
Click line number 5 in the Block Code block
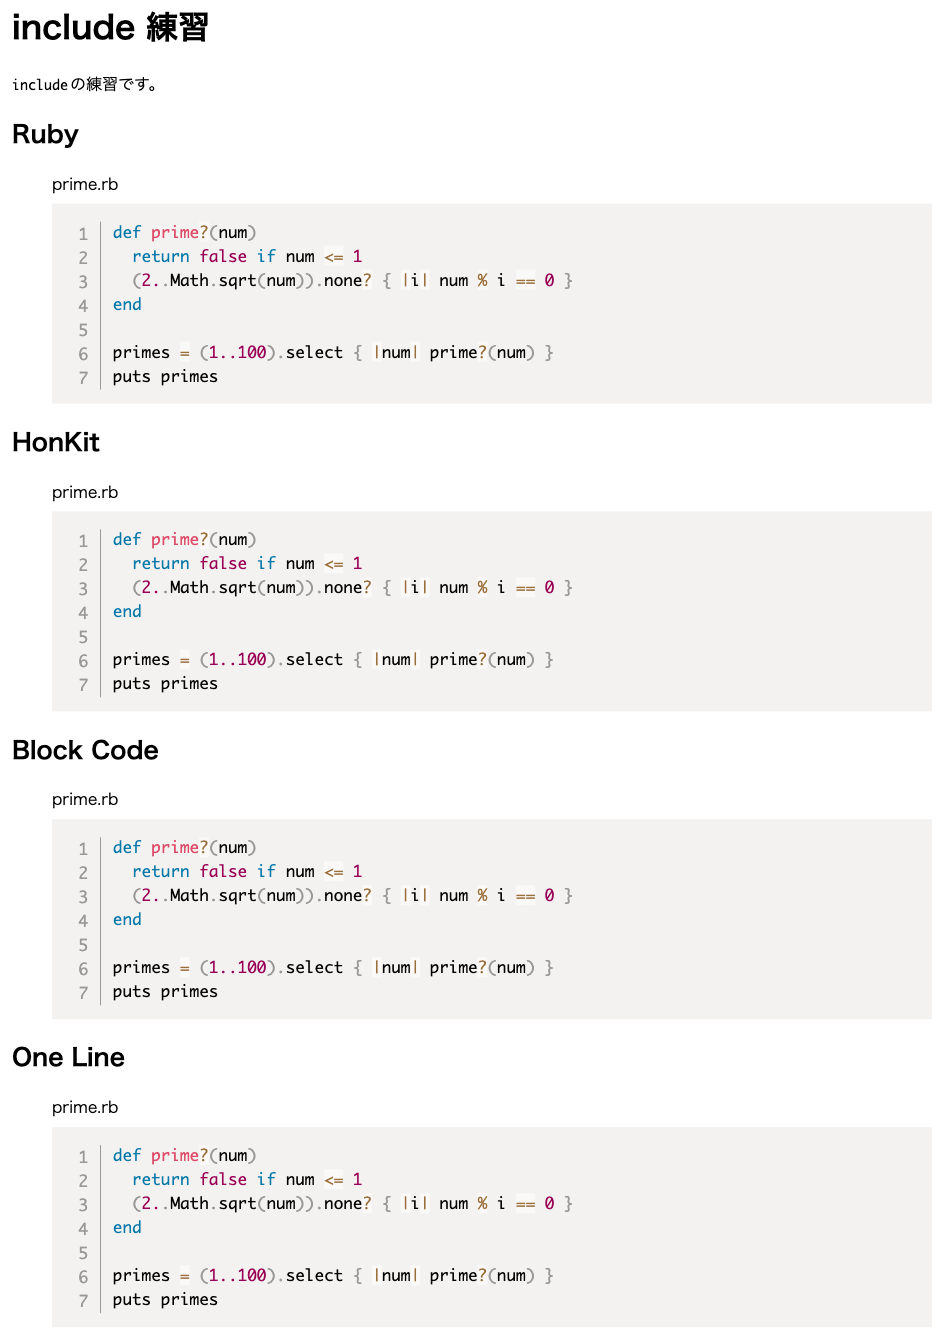[83, 945]
